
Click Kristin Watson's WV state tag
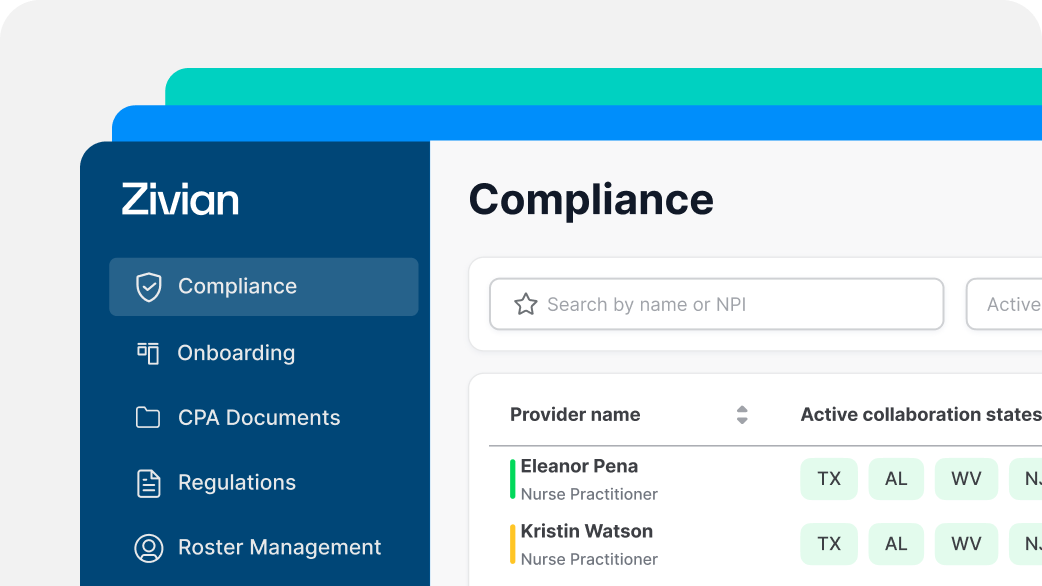click(x=966, y=544)
